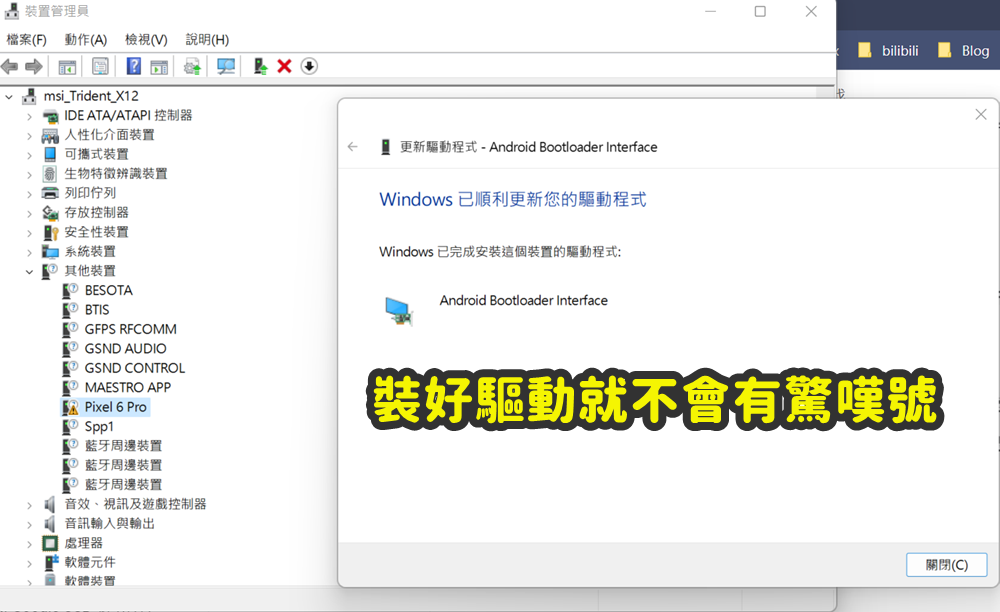Image resolution: width=1000 pixels, height=612 pixels.
Task: Select the GSND AUDIO device
Action: (x=126, y=349)
